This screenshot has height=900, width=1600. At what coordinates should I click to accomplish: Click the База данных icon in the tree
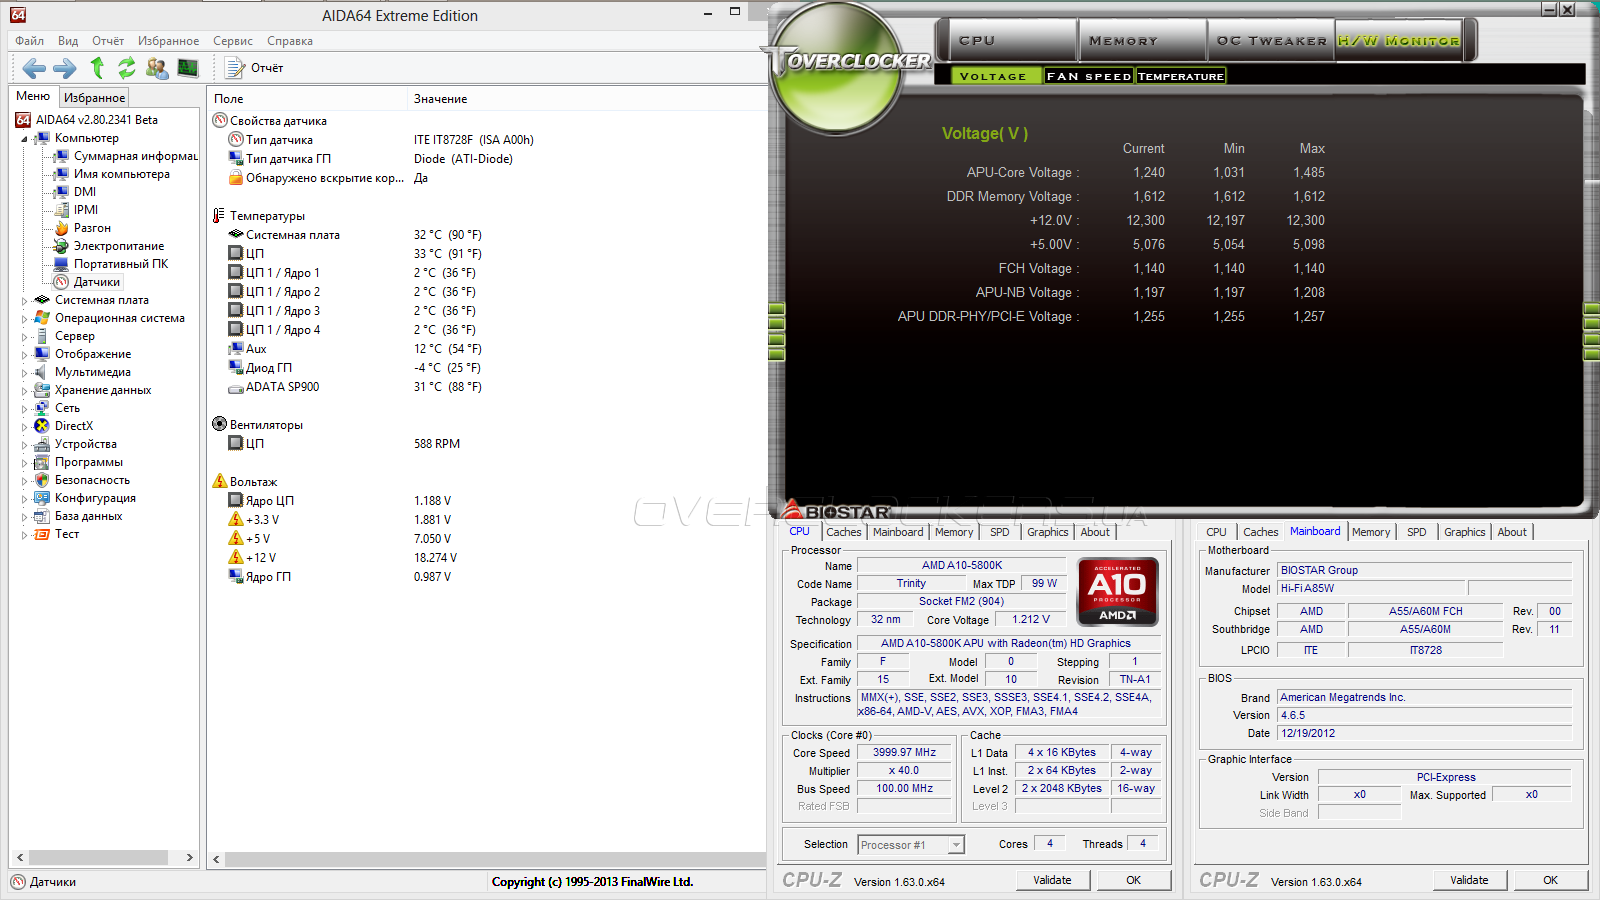[x=42, y=516]
